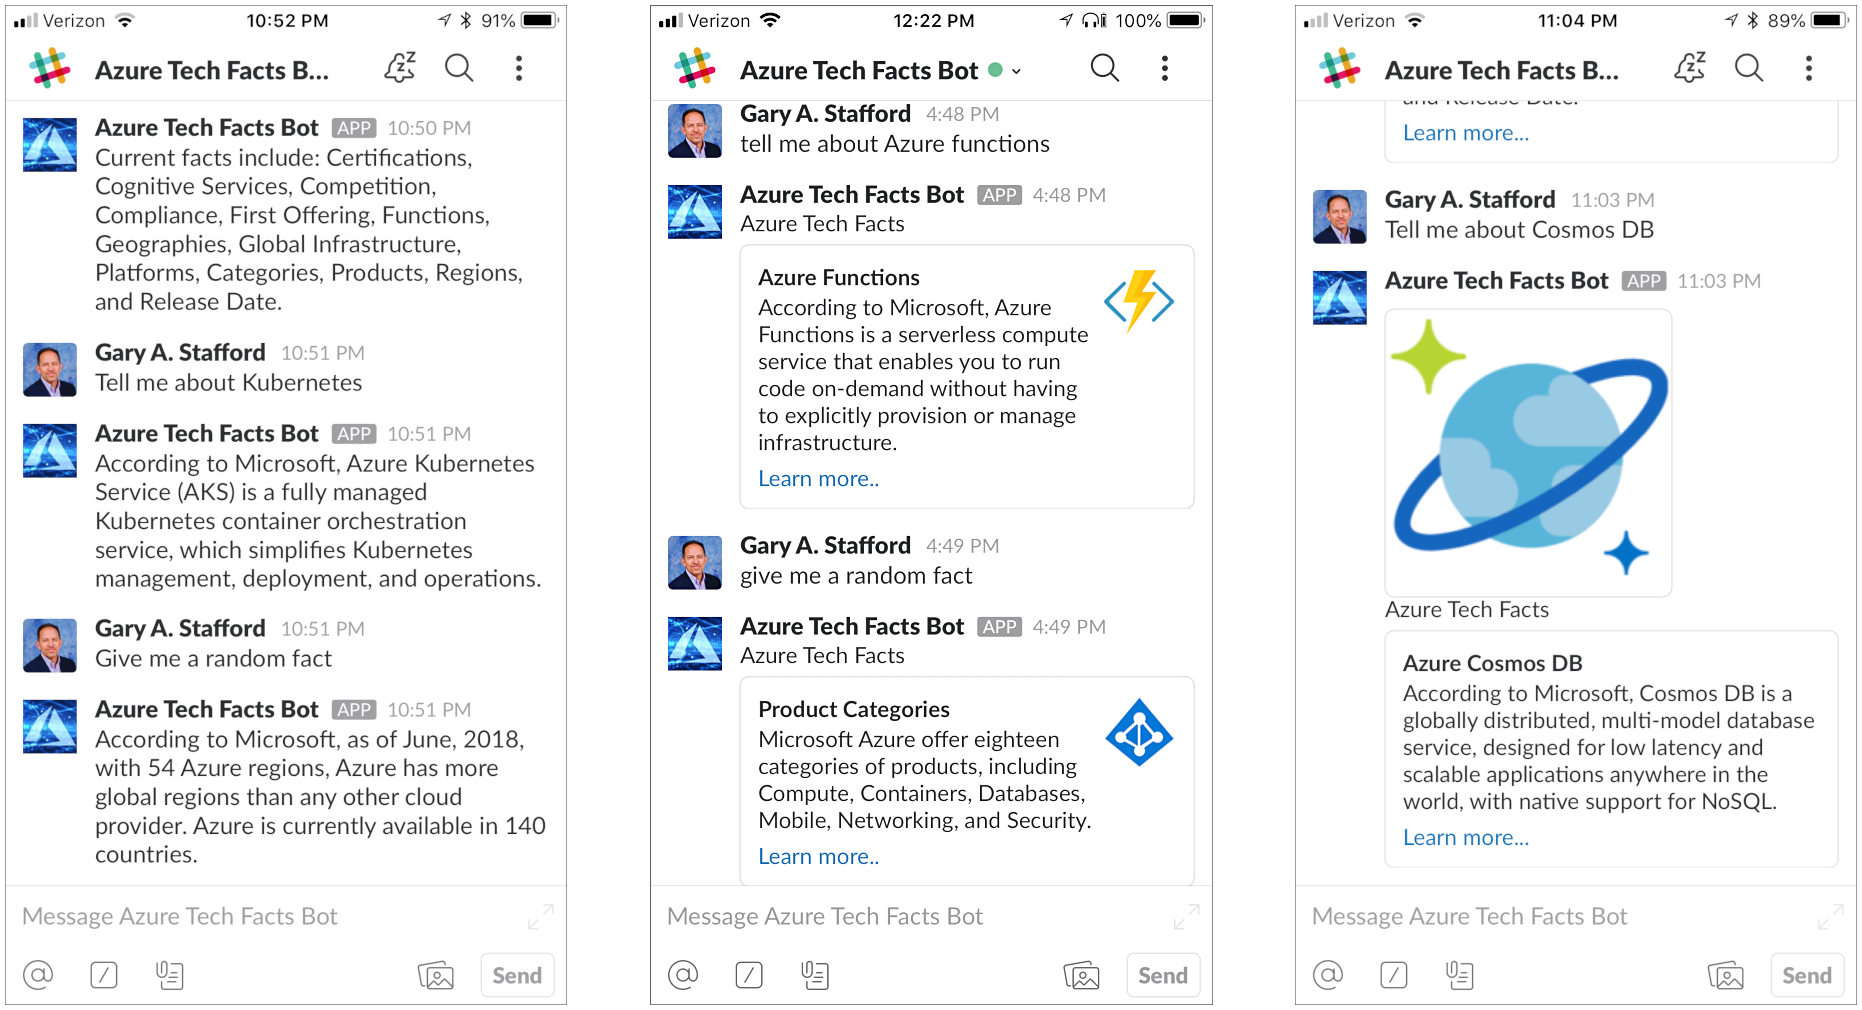Image resolution: width=1862 pixels, height=1010 pixels.
Task: Expand the Azure Tech Facts Bot dropdown arrow in the middle phone
Action: [x=1016, y=71]
